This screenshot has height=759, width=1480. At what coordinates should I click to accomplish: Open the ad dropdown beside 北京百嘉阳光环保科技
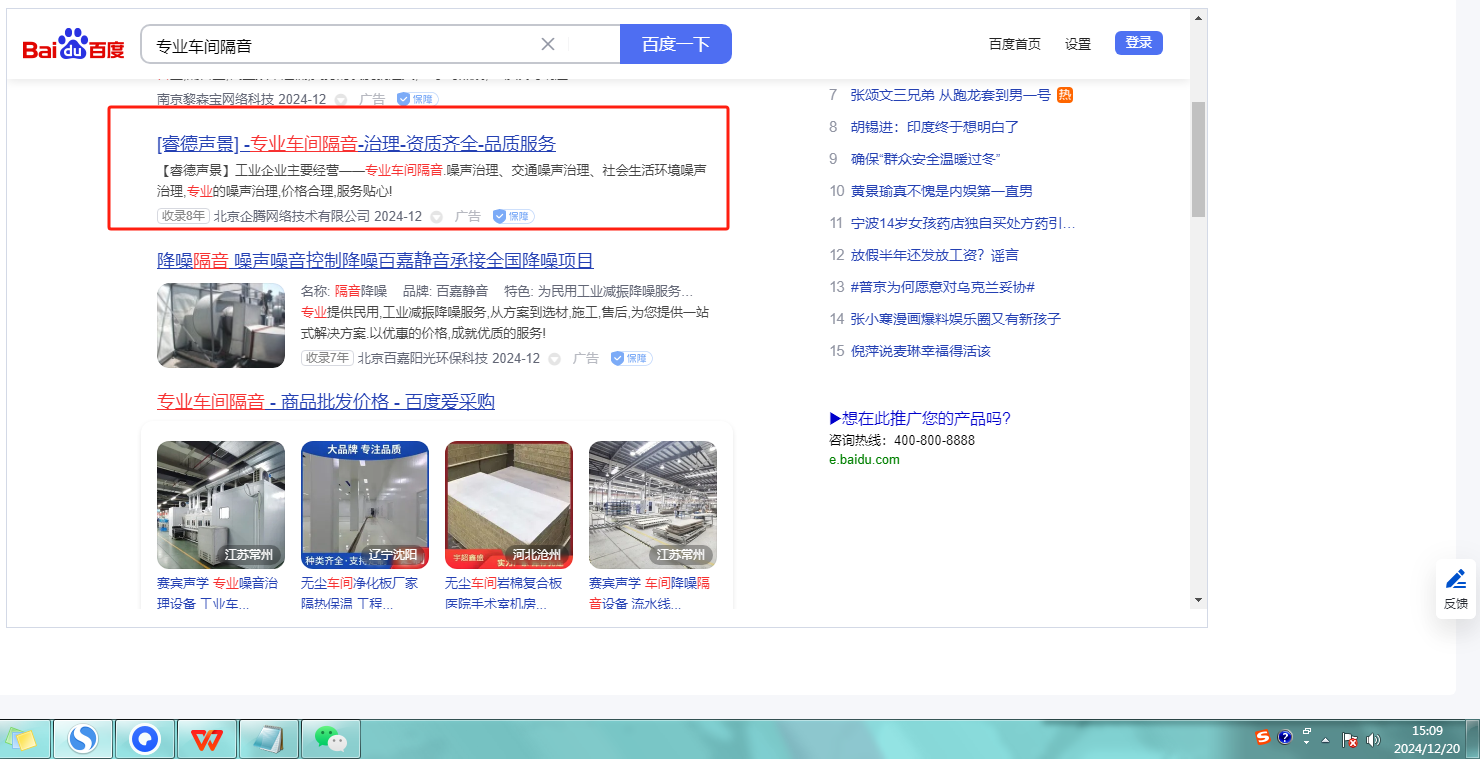tap(555, 358)
